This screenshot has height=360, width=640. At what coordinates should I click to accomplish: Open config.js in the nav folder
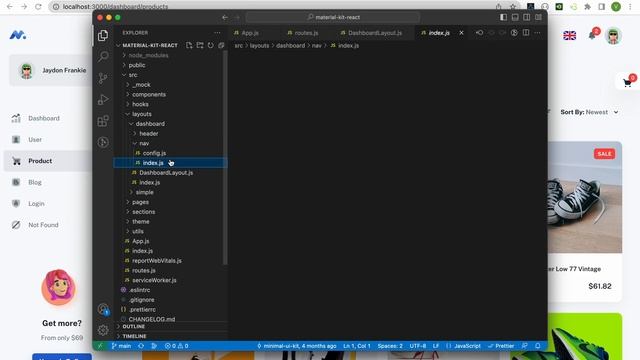[154, 153]
